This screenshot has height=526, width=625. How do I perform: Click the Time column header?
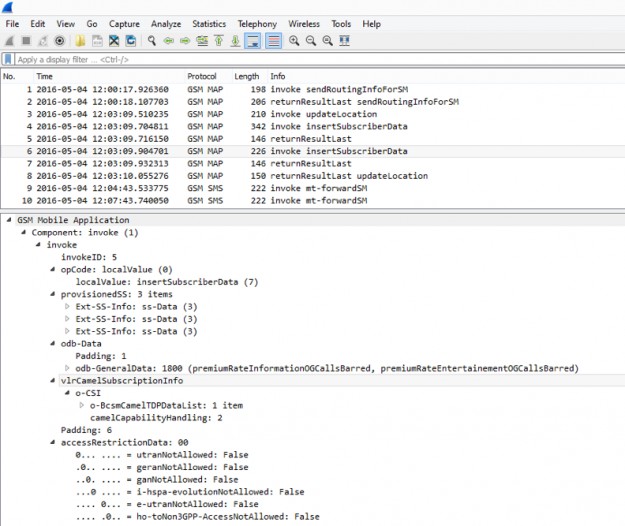tap(45, 76)
